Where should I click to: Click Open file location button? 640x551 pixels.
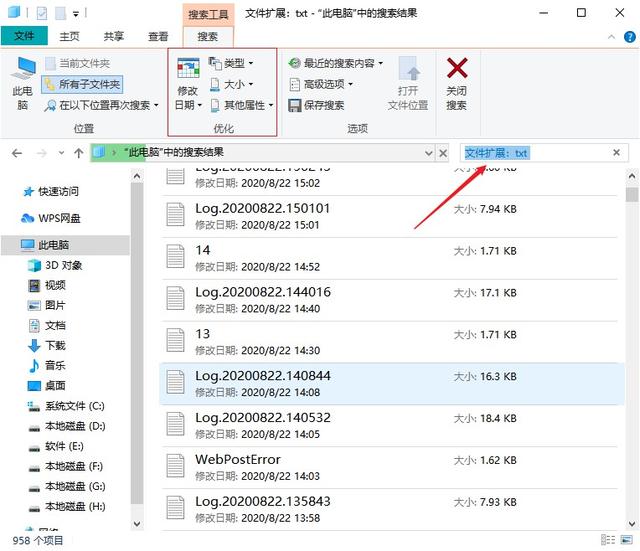(407, 83)
